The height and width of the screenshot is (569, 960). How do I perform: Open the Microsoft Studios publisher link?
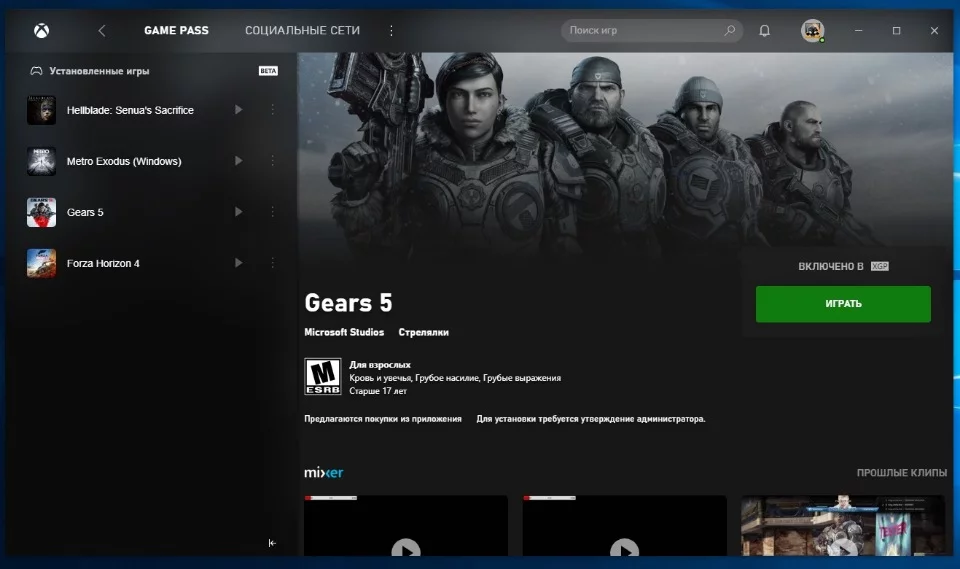coord(344,332)
